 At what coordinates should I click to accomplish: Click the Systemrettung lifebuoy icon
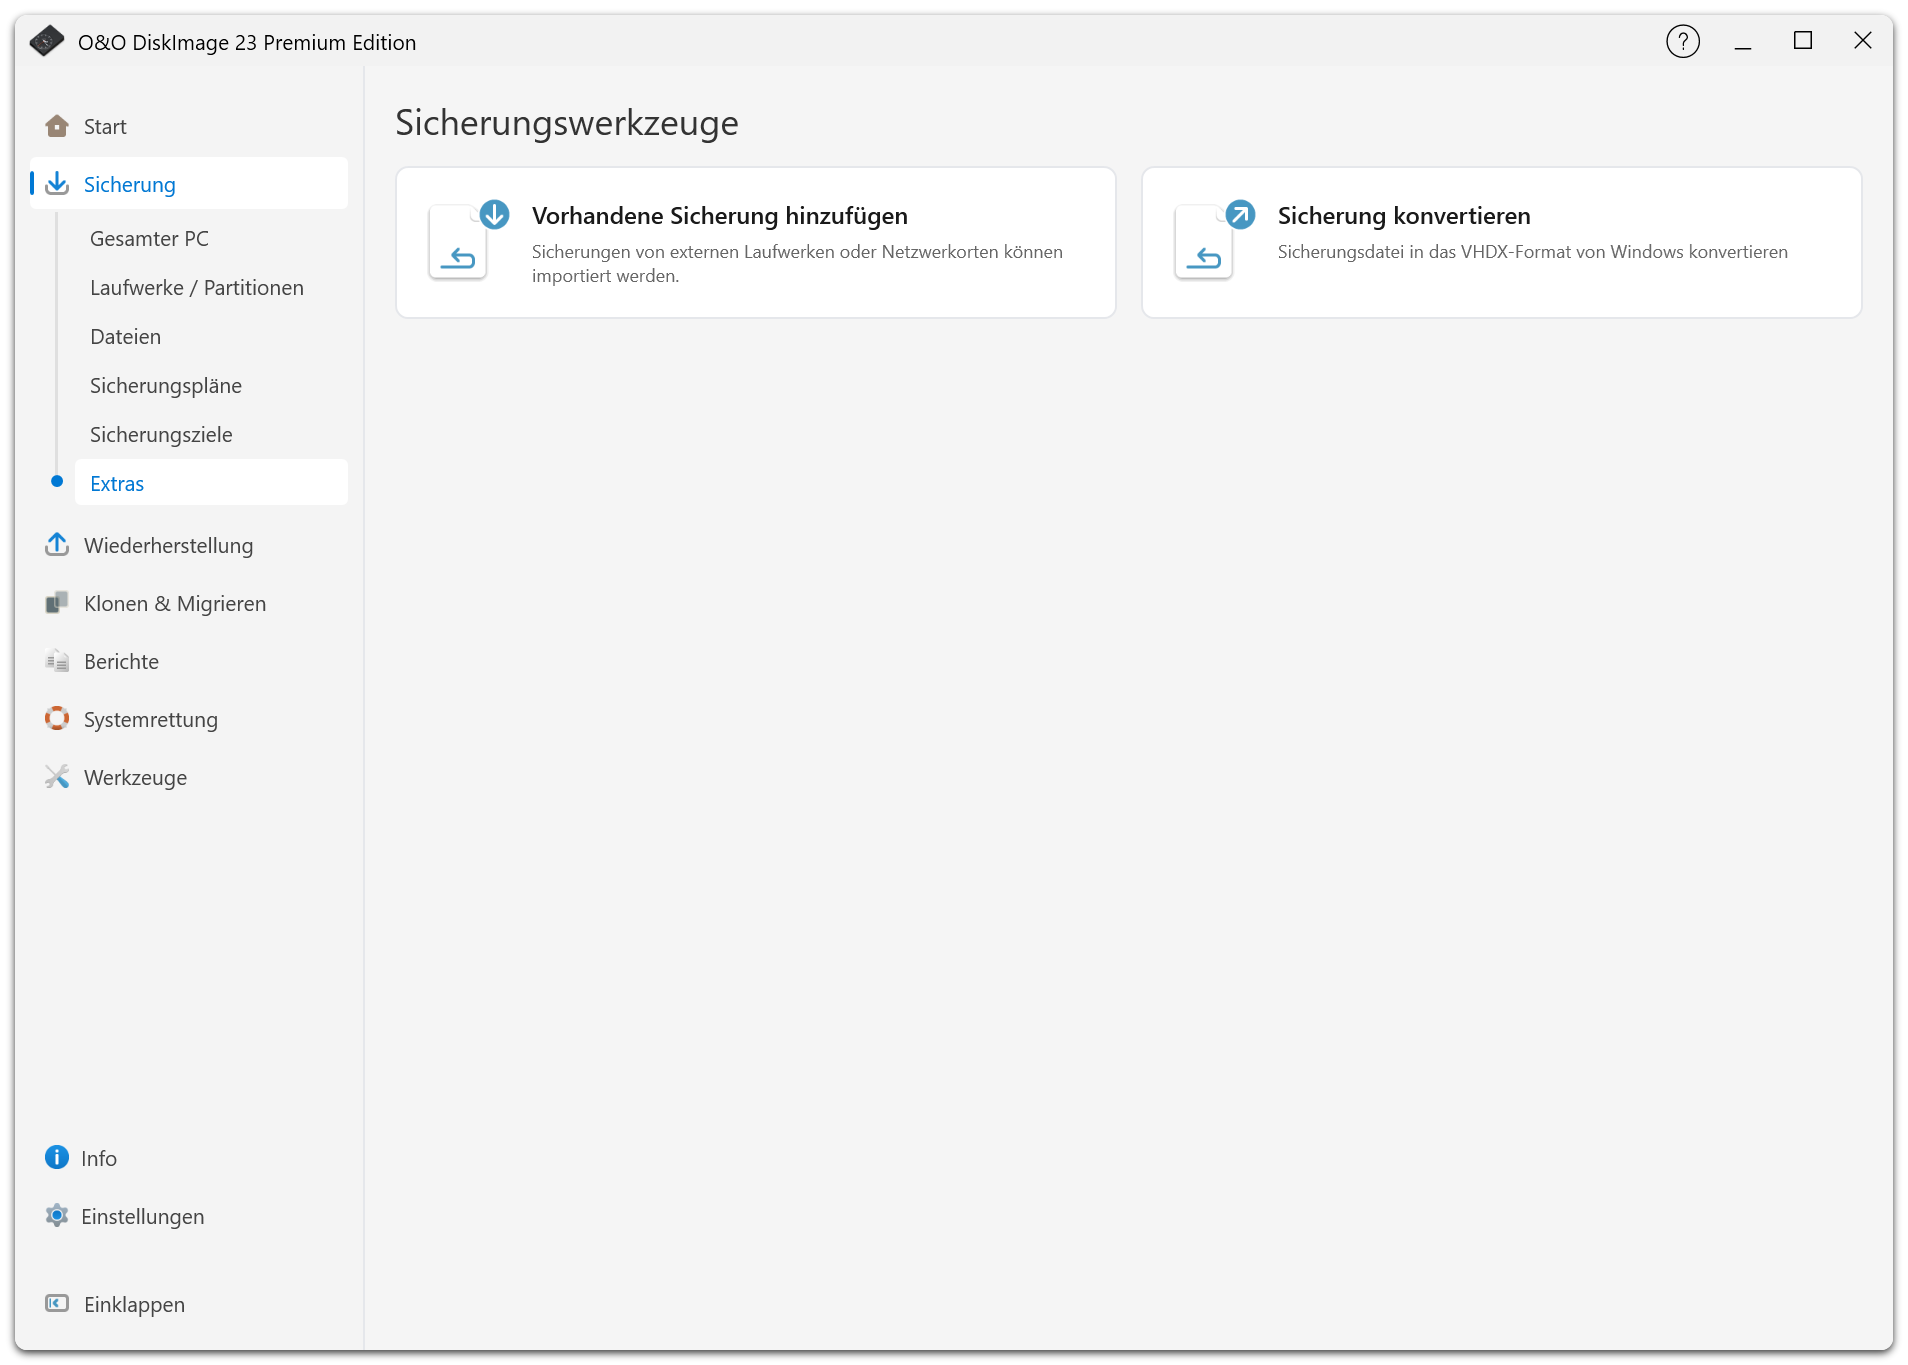pyautogui.click(x=57, y=719)
